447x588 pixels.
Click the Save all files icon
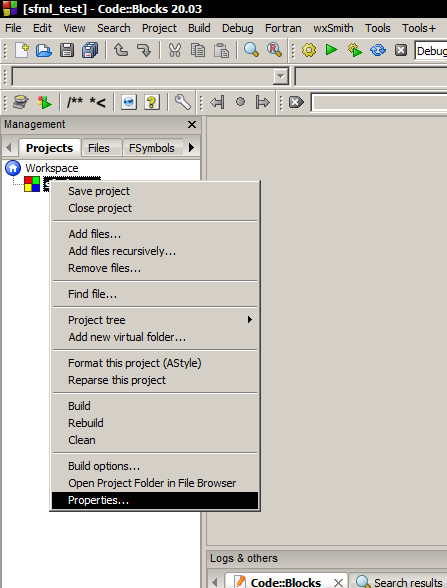[90, 50]
